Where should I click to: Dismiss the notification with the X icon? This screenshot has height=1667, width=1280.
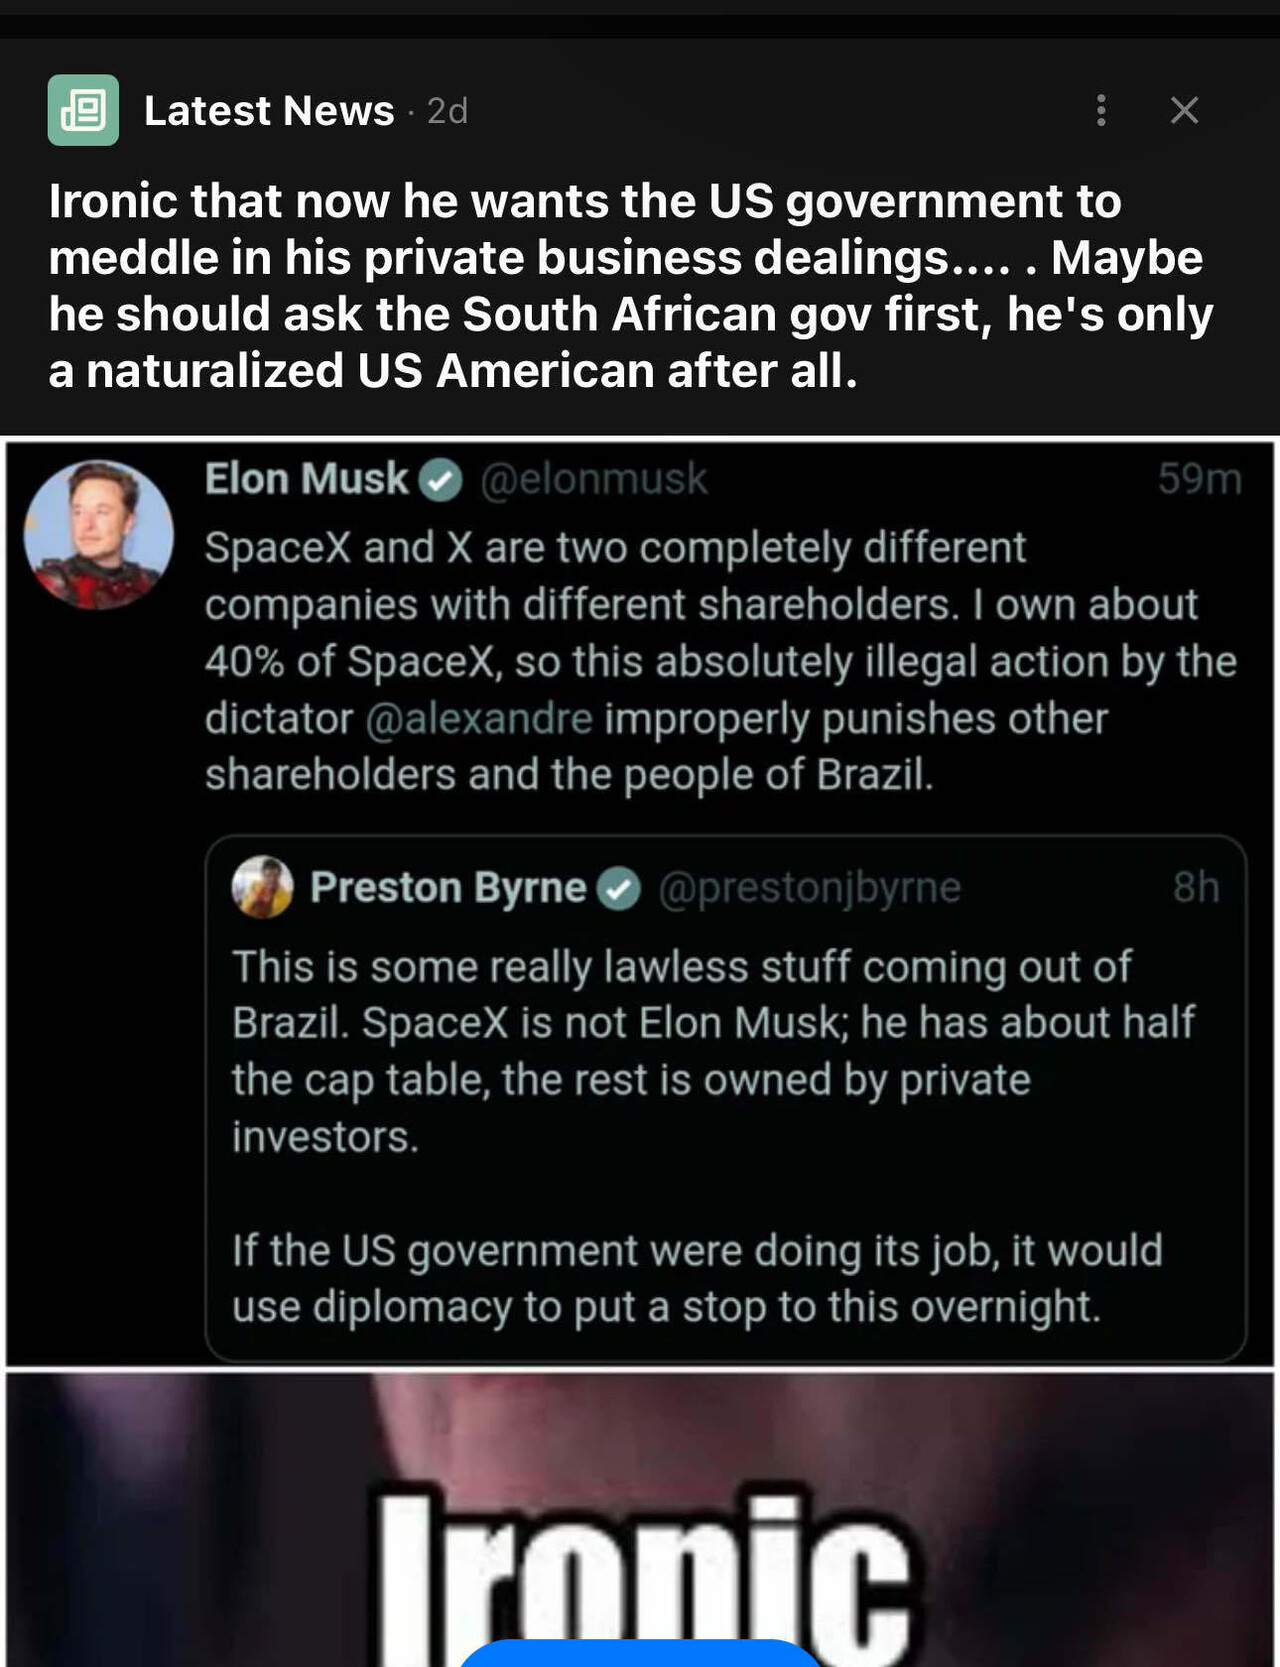click(x=1184, y=110)
